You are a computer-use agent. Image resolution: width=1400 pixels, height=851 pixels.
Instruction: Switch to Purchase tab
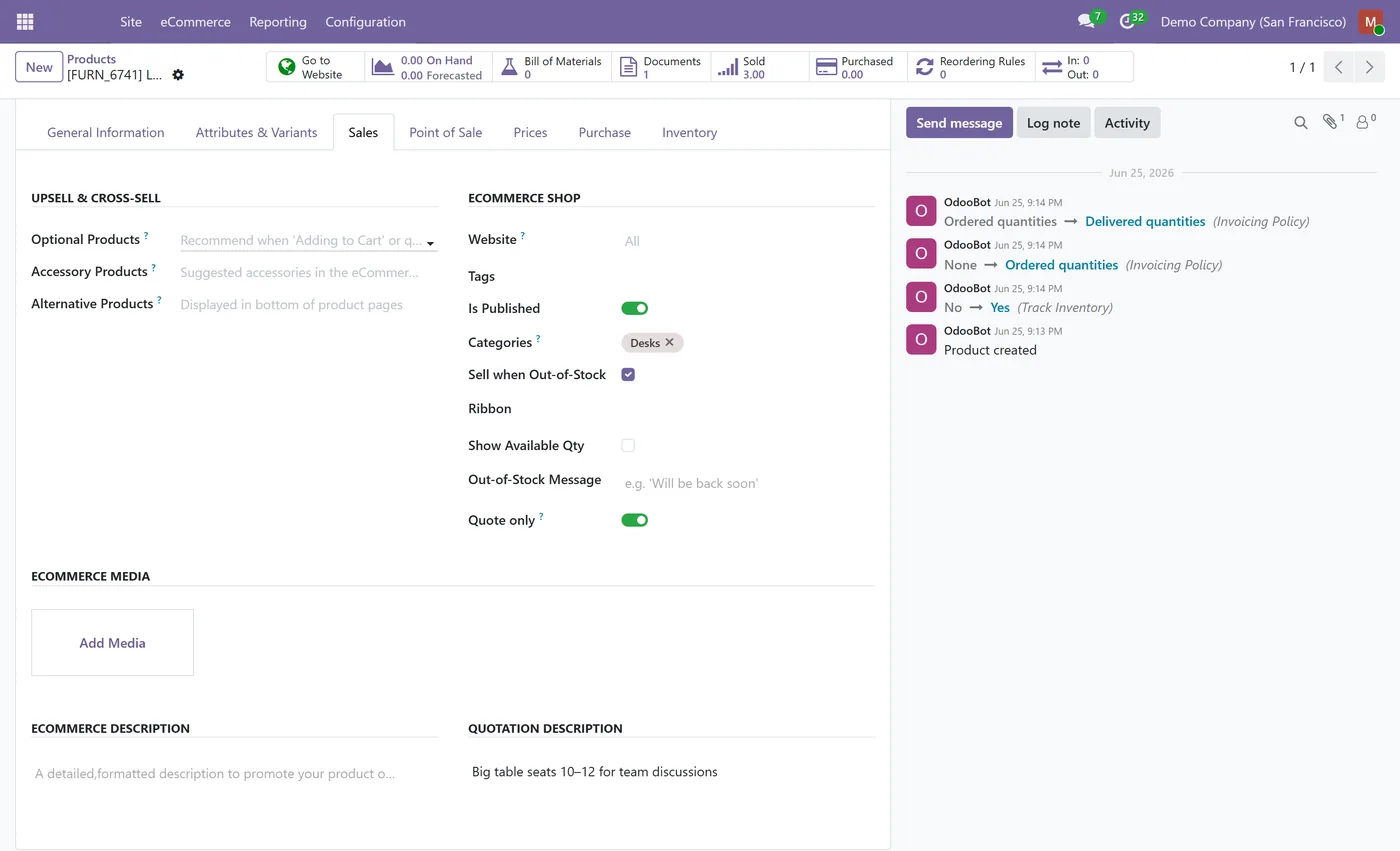click(x=604, y=132)
